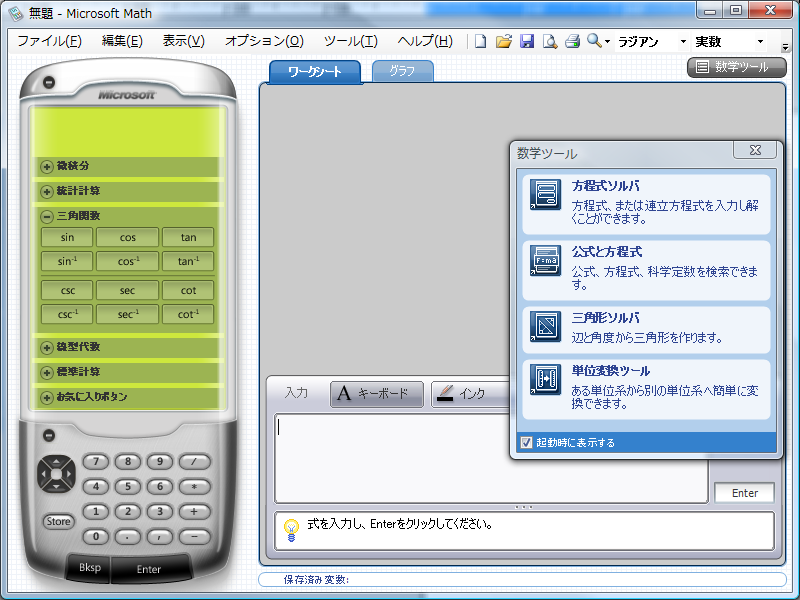Screen dimensions: 800x600
Task: Click the light bulb hint icon
Action: [291, 530]
